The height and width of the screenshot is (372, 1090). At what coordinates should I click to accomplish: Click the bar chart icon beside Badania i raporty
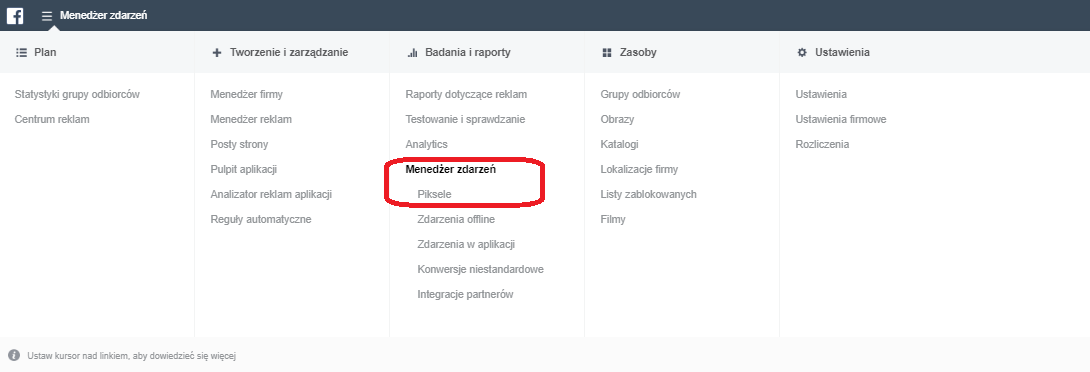point(412,52)
